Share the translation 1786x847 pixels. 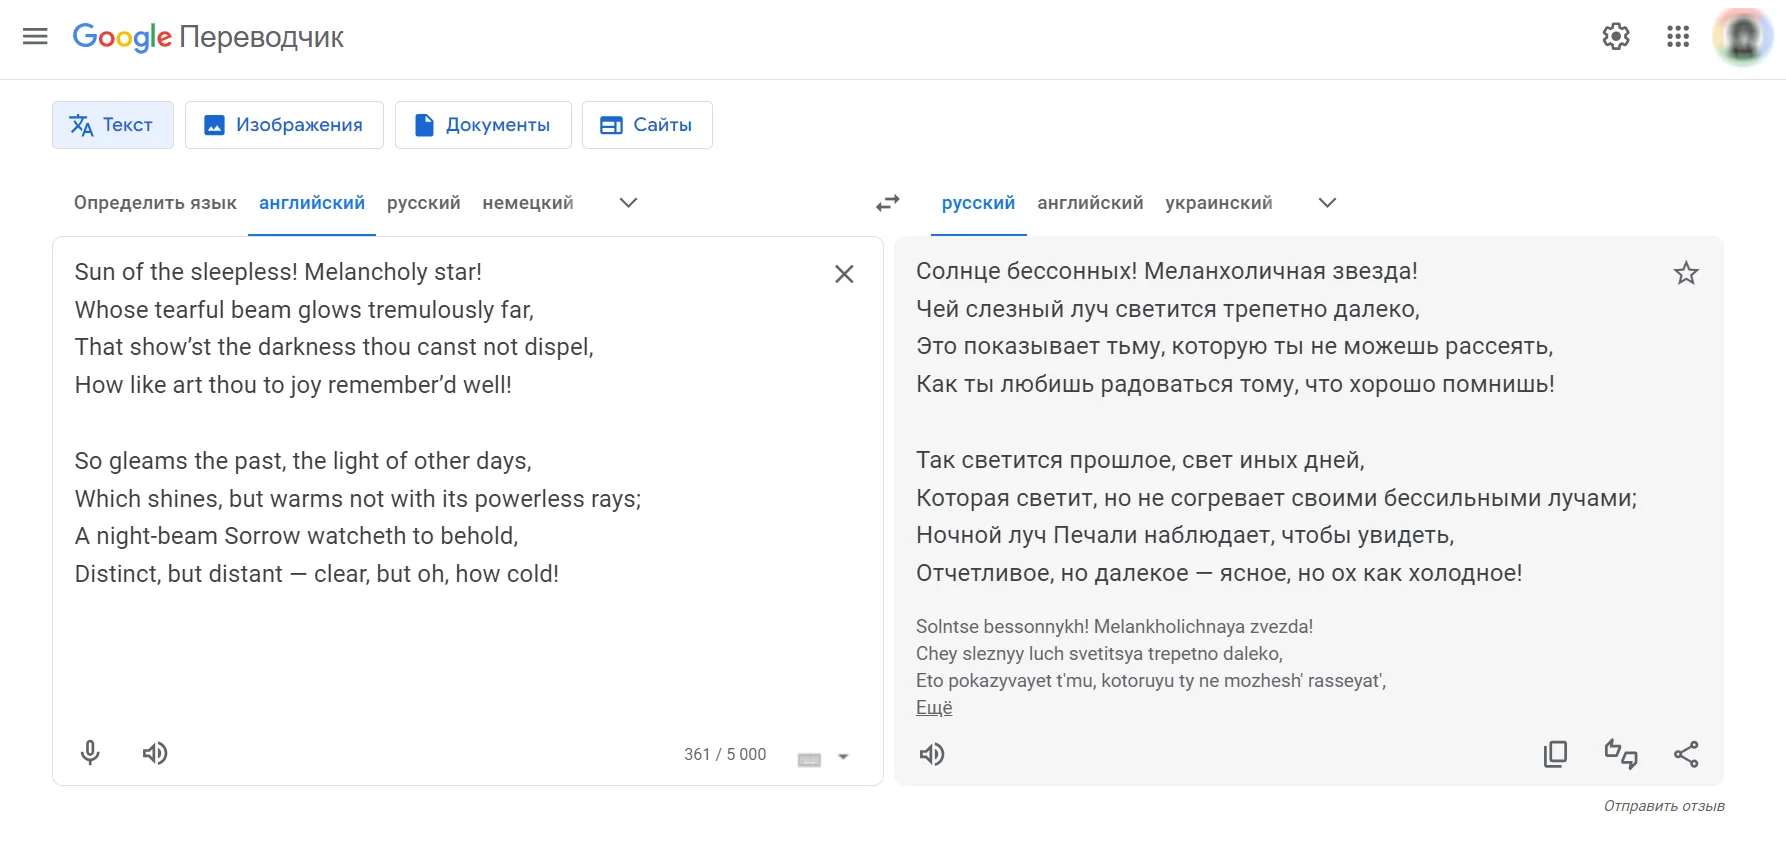(1686, 754)
